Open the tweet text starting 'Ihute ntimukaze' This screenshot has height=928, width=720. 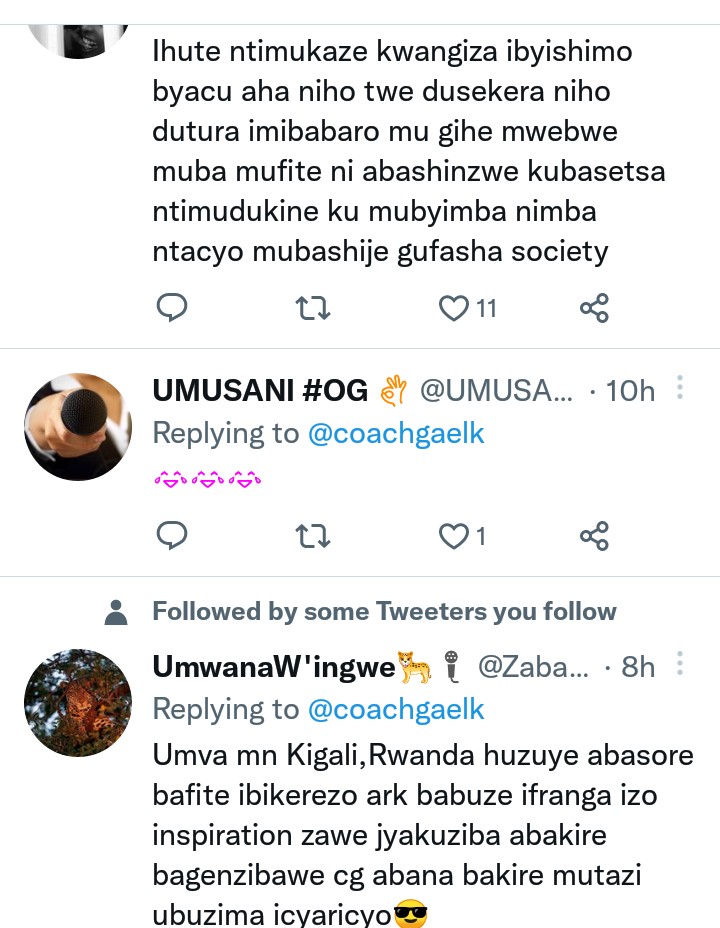coord(409,151)
